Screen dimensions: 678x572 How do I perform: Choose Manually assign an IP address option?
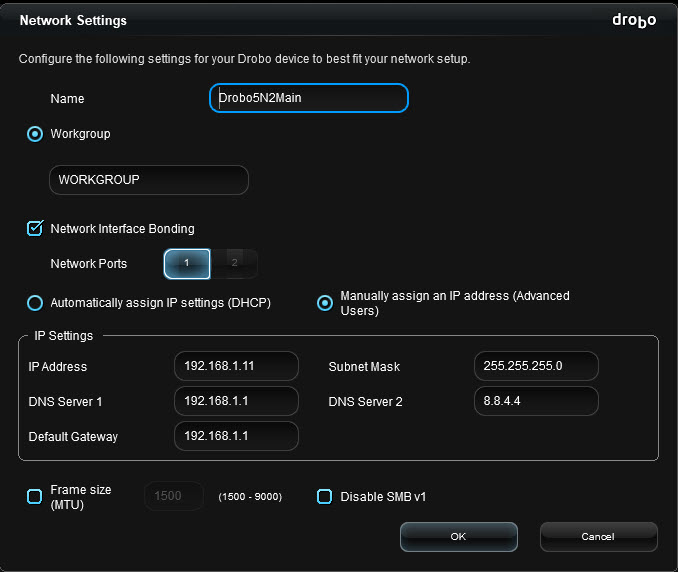point(325,303)
